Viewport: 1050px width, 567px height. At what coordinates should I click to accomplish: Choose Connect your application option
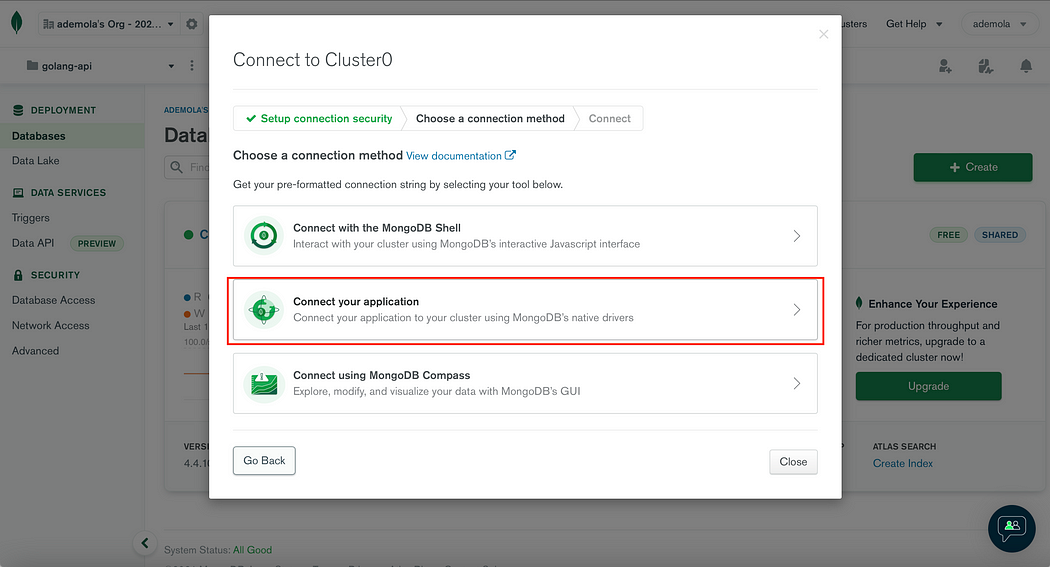[525, 309]
